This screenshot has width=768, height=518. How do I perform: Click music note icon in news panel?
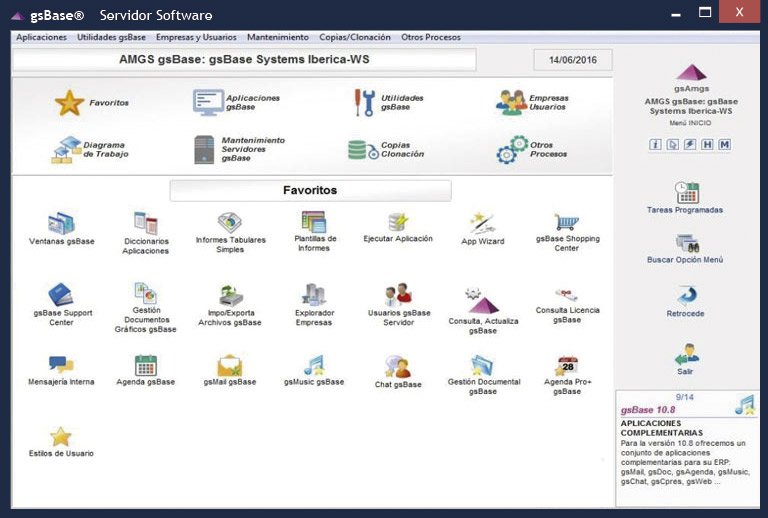pyautogui.click(x=745, y=404)
